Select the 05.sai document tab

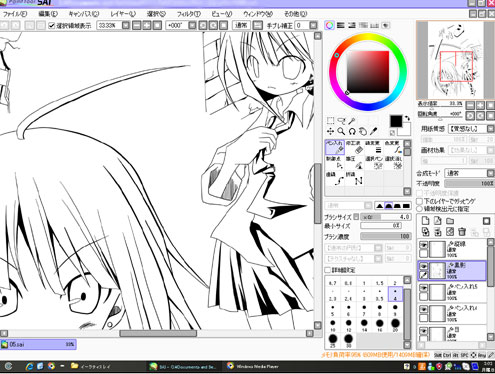[38, 344]
